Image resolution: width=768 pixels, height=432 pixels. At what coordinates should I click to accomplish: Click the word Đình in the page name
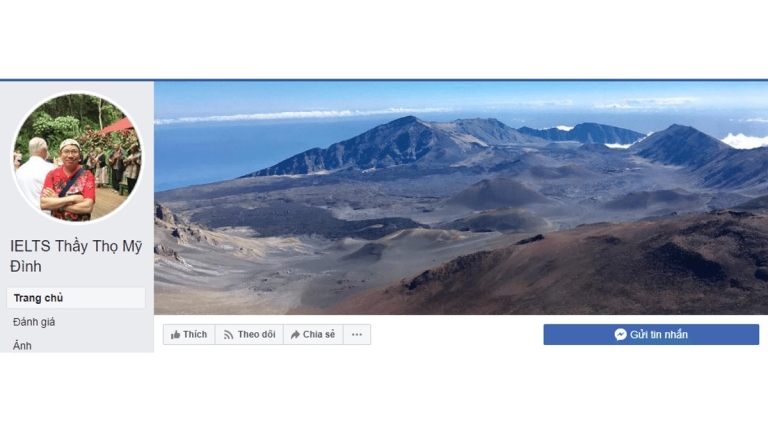coord(25,266)
